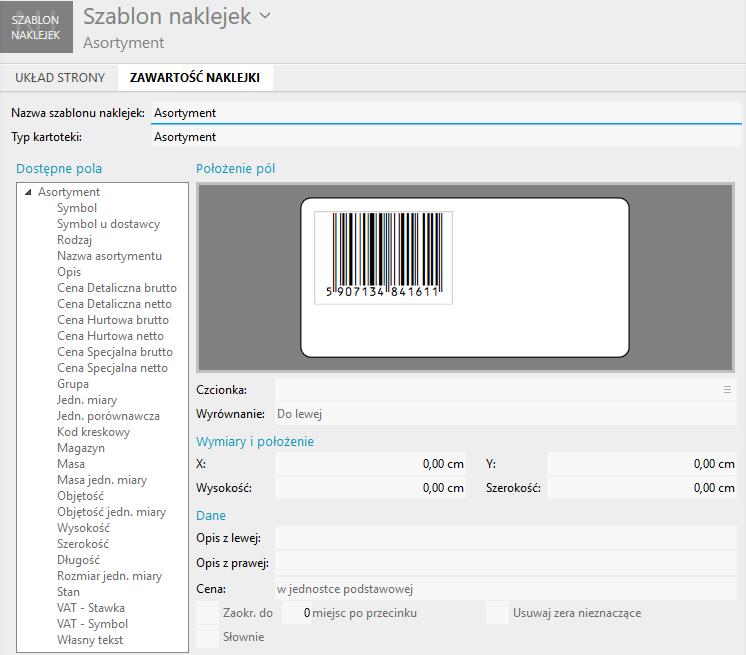Image resolution: width=746 pixels, height=655 pixels.
Task: Click the 'Dane' section heading
Action: 211,516
